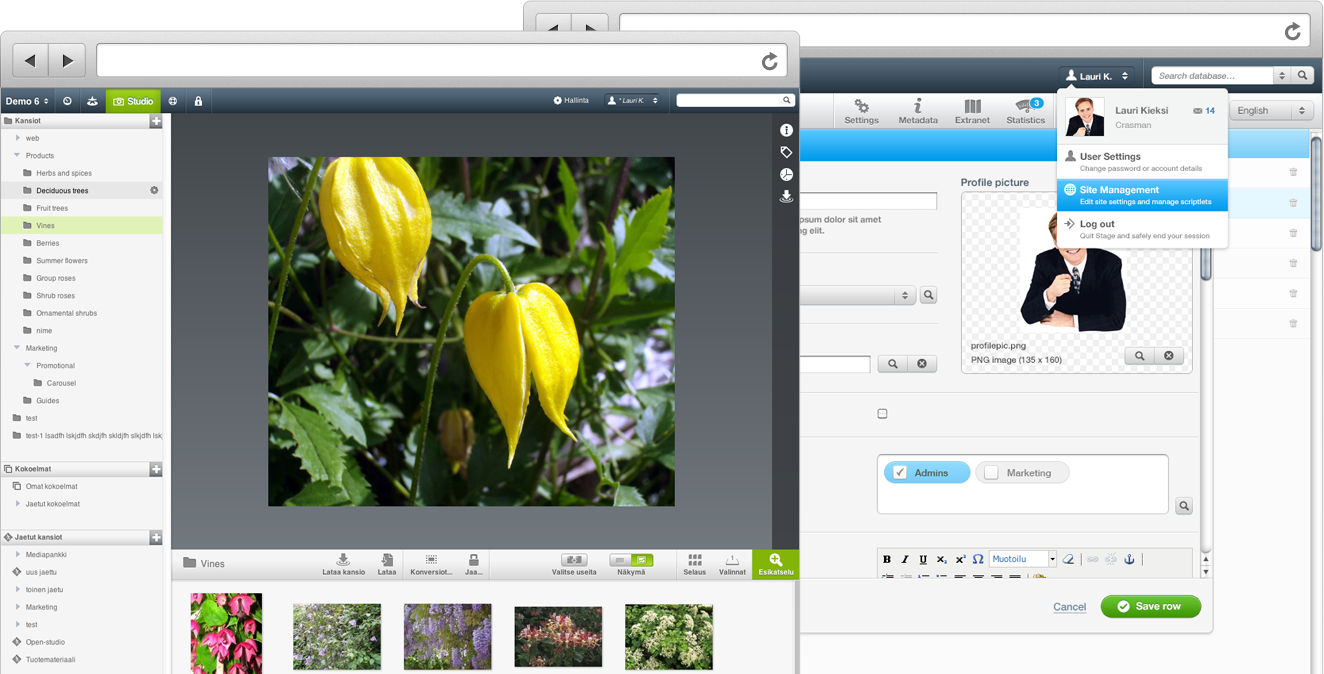This screenshot has width=1324, height=674.
Task: Switch to the Studio tab
Action: 133,101
